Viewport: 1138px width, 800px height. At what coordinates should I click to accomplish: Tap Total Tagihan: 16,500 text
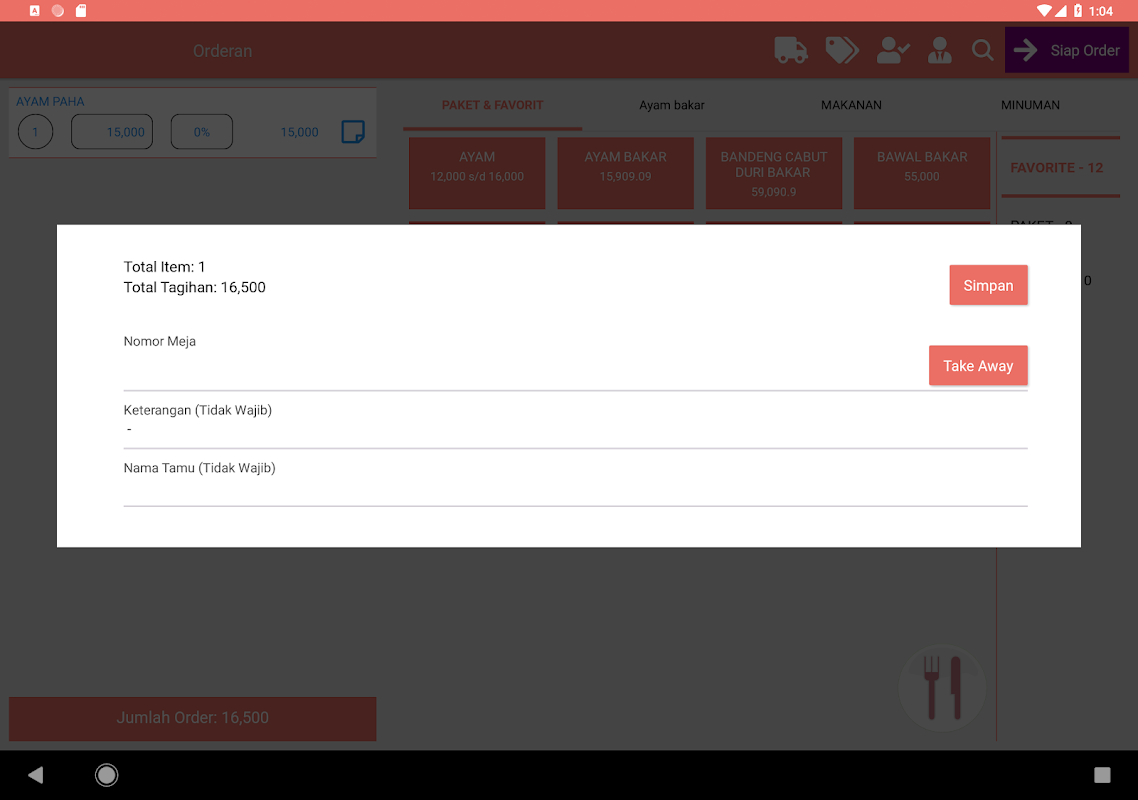(x=195, y=287)
